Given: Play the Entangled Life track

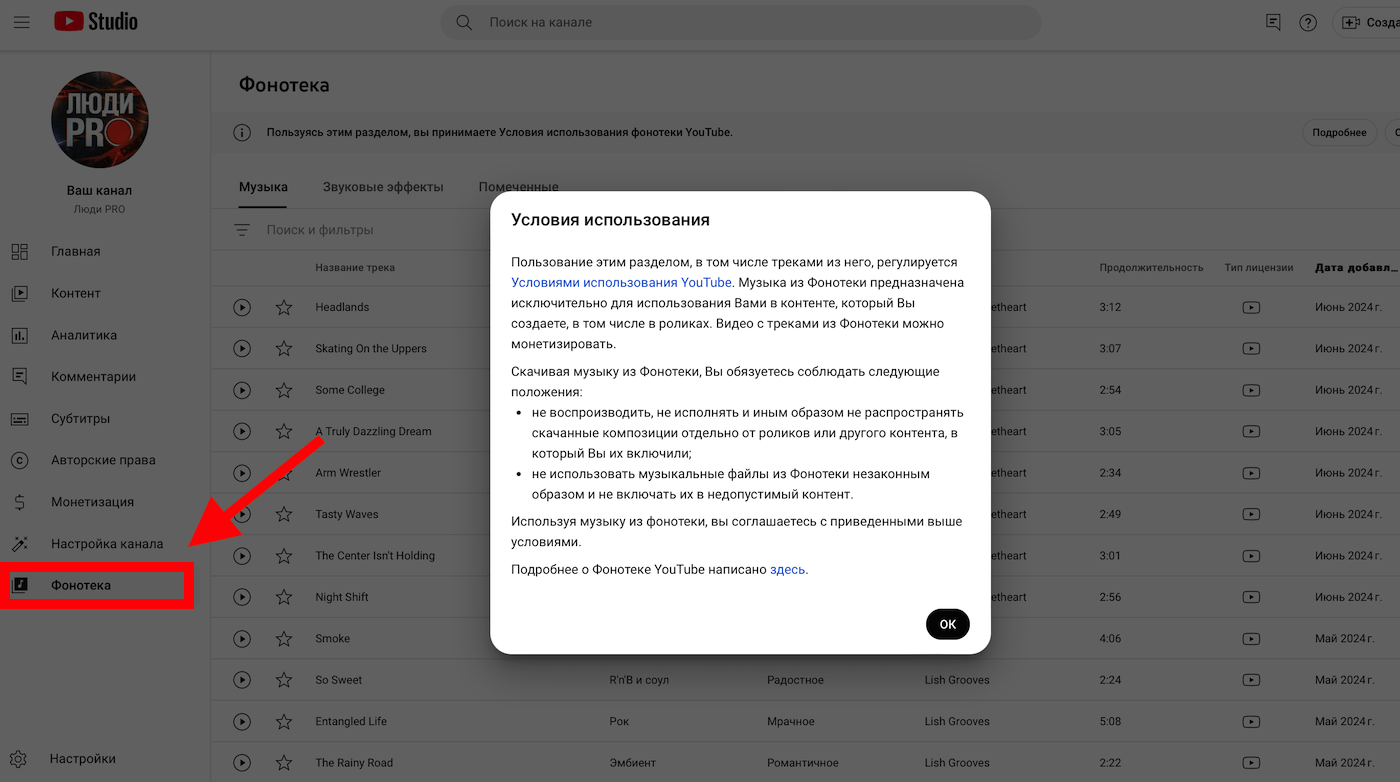Looking at the screenshot, I should point(242,721).
